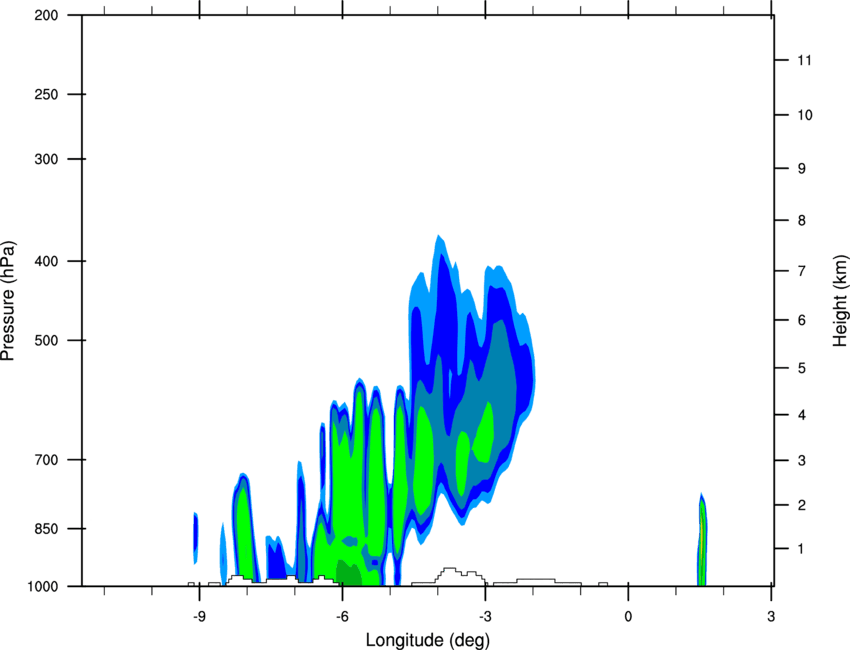The image size is (850, 650).
Task: Click the 10 km height label
Action: 805,115
